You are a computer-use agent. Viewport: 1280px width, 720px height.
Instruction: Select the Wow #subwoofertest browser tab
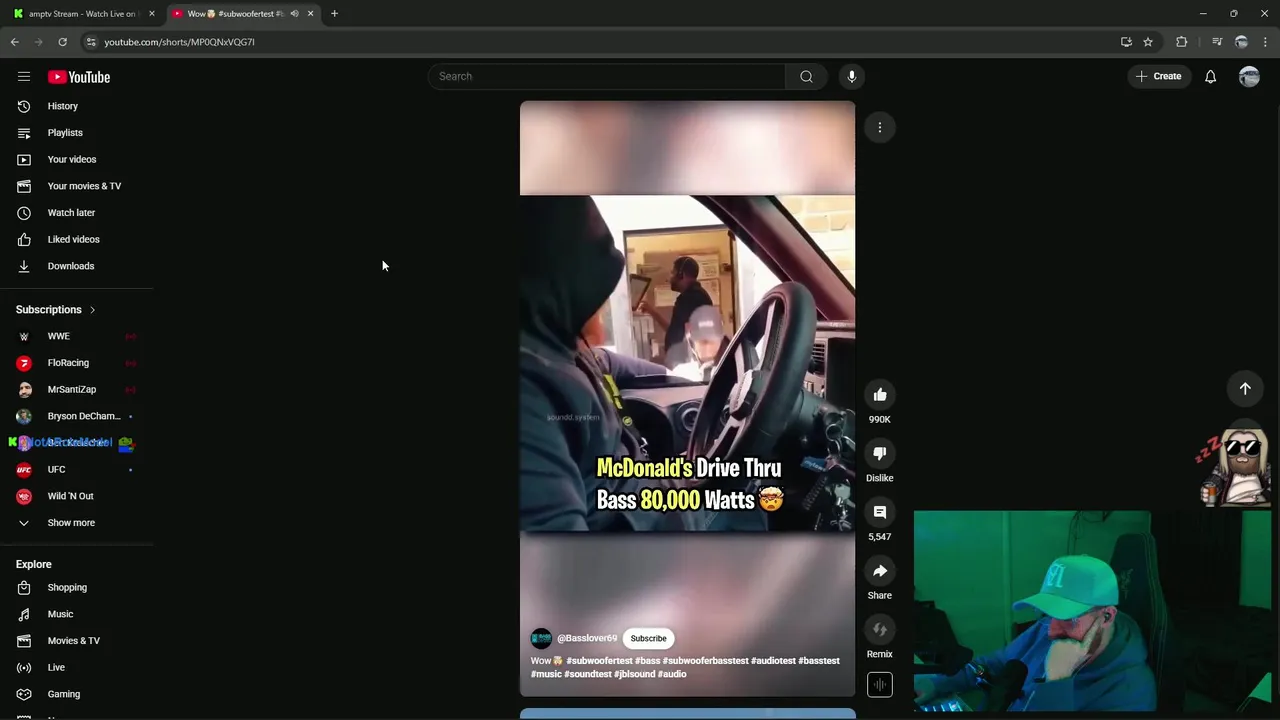(x=236, y=14)
